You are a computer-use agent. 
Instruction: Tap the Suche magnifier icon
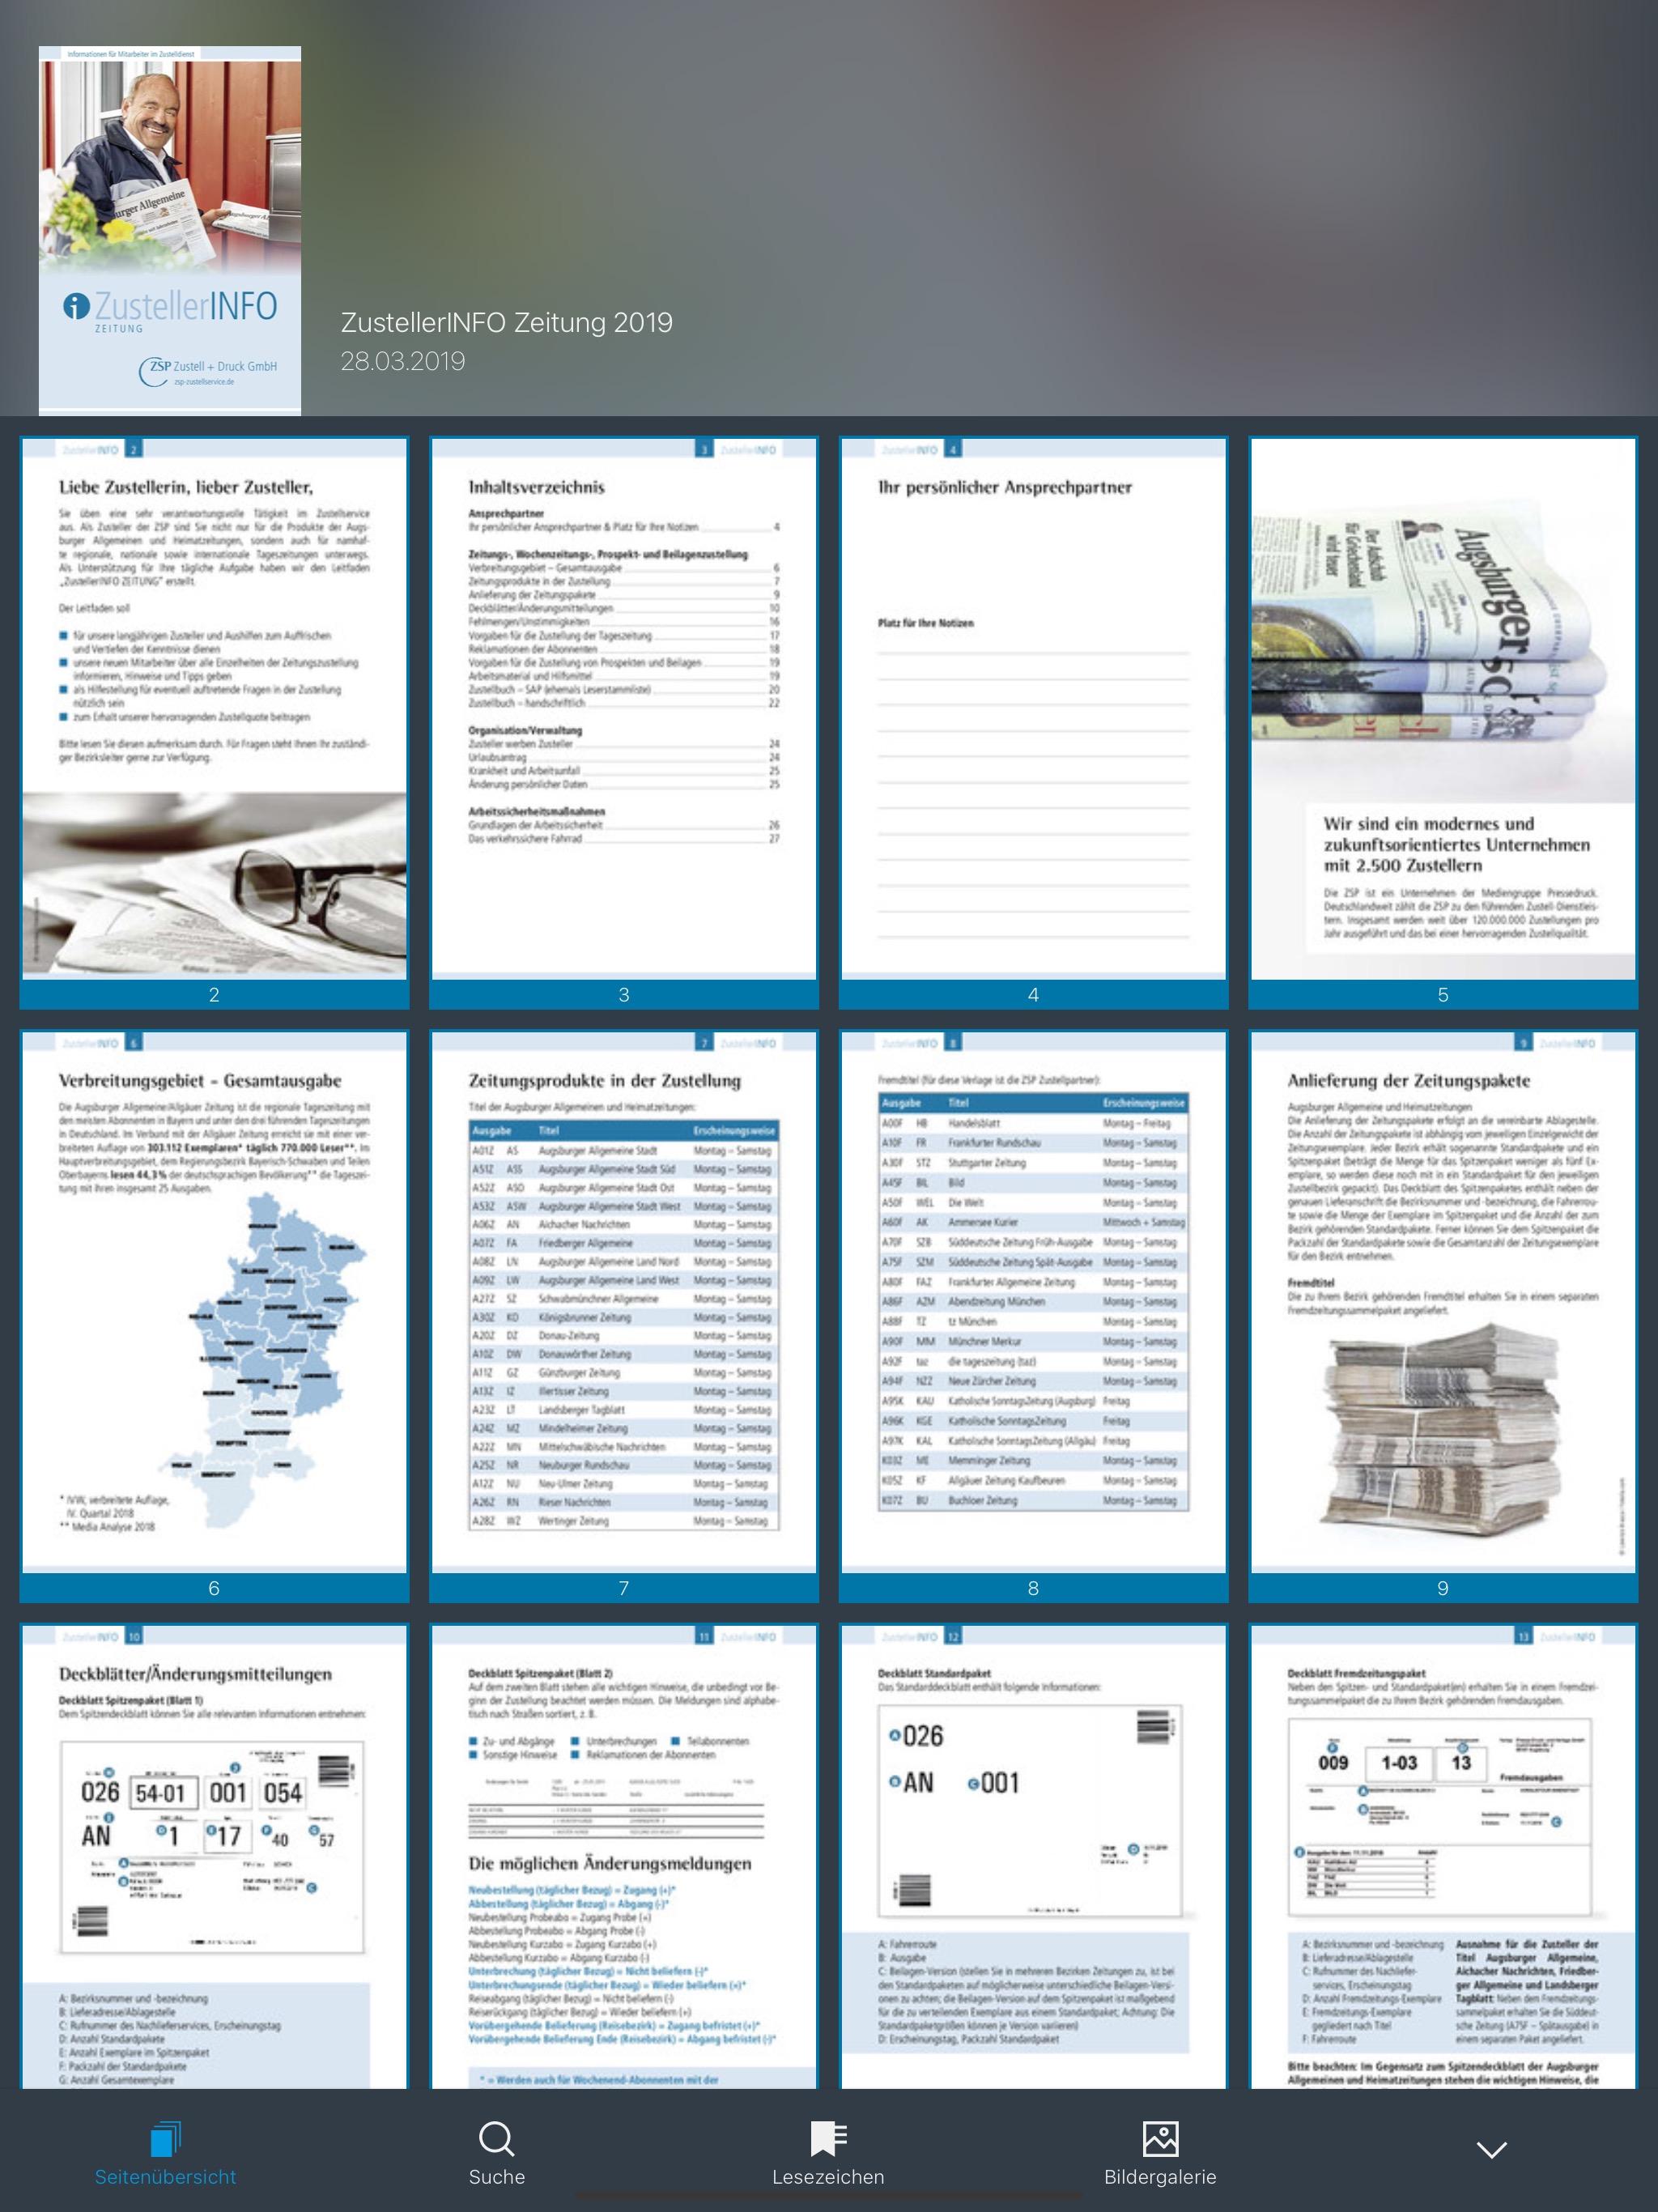click(496, 2139)
